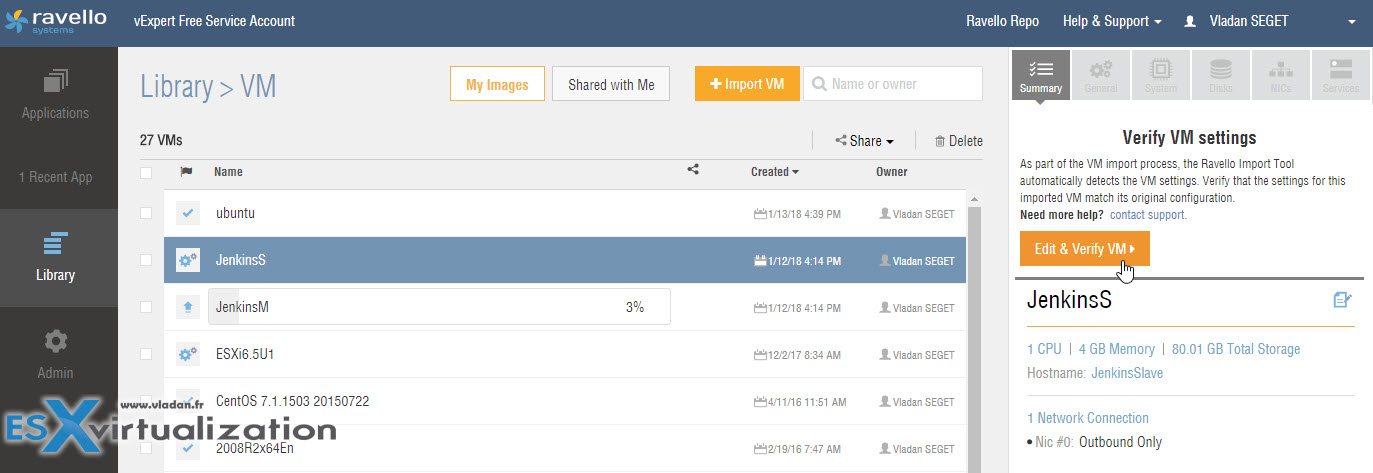Click the calendar icon in ESXi6.5U1 row
The height and width of the screenshot is (473, 1373).
(759, 355)
